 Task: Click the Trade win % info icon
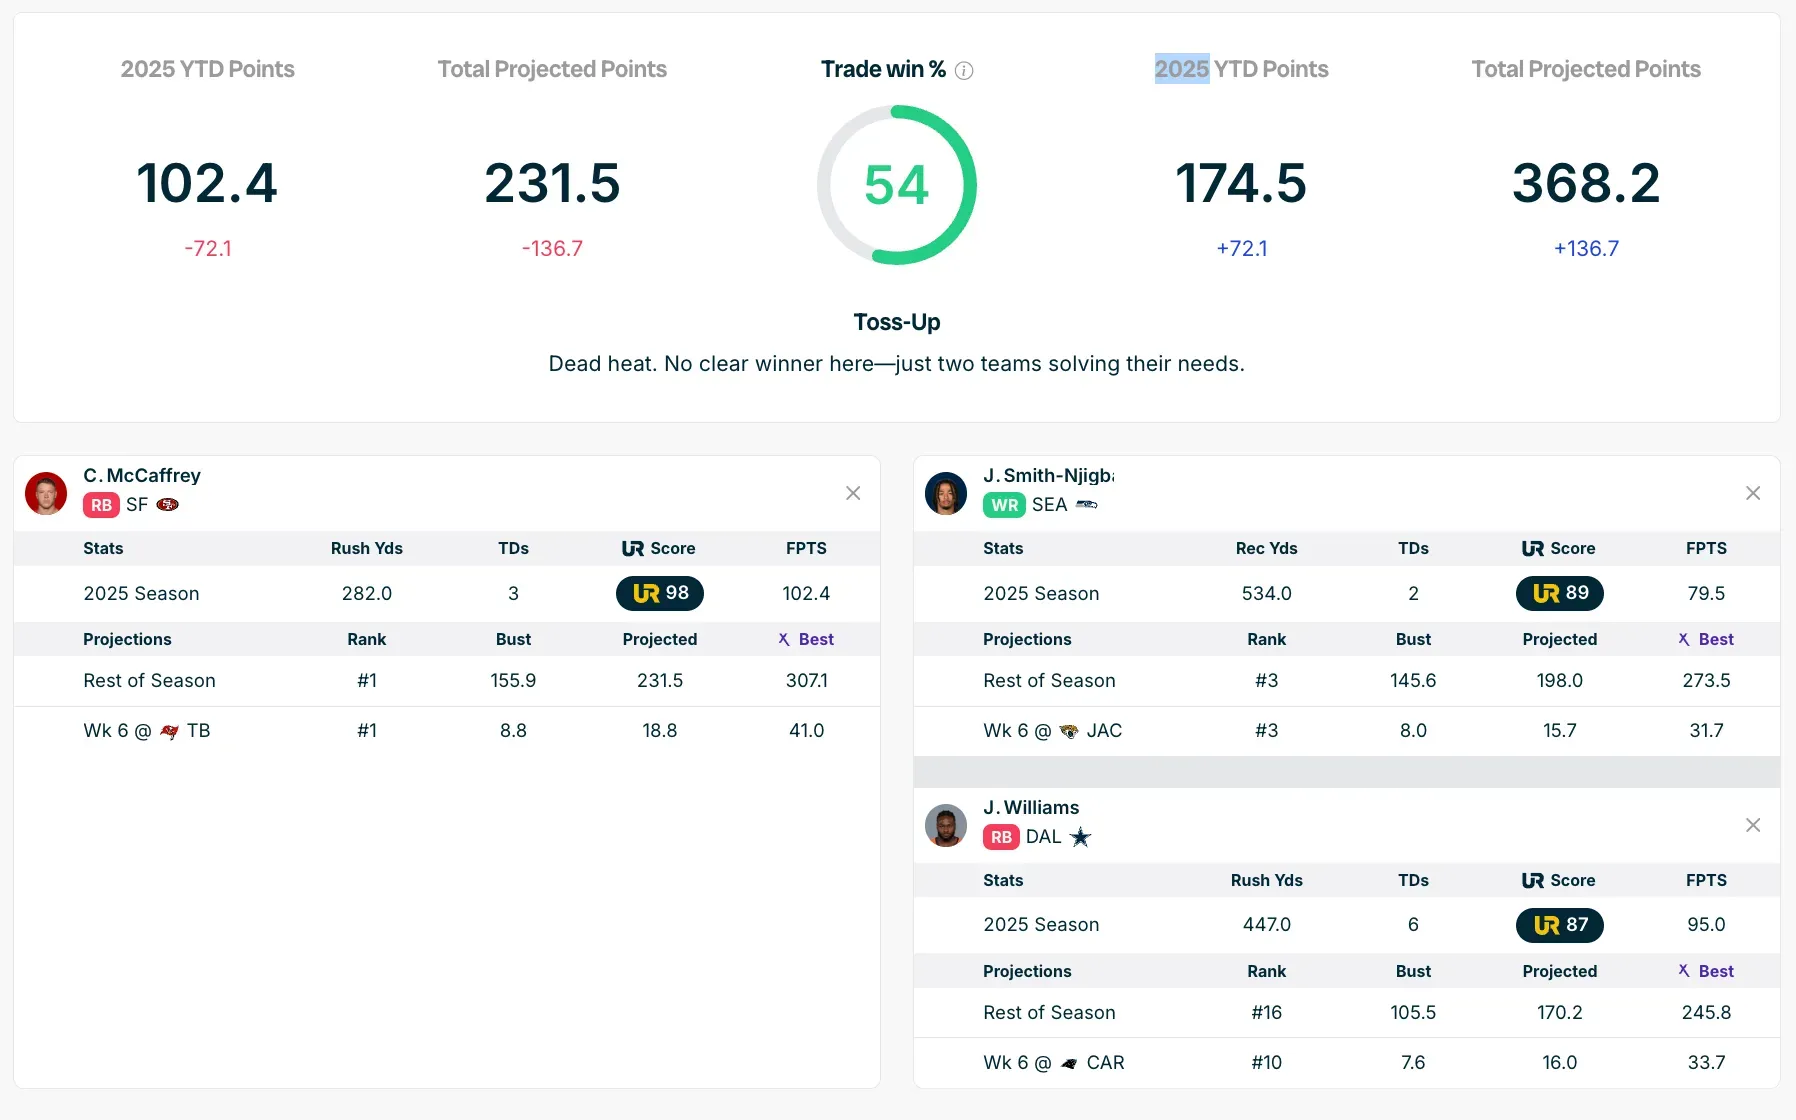964,70
